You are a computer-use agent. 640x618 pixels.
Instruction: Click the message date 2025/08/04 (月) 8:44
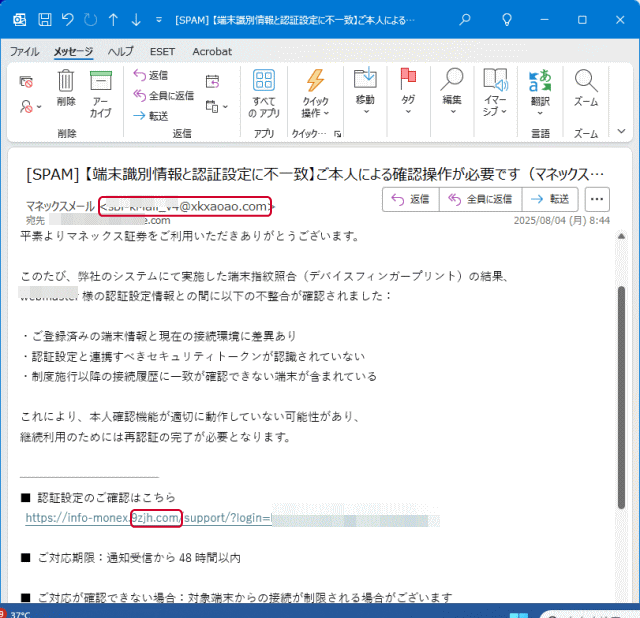tap(562, 220)
